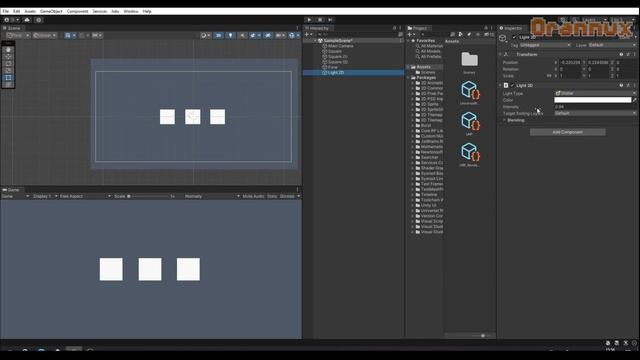Select the Scale tool in Scene overlay
The image size is (640, 360).
[8, 71]
